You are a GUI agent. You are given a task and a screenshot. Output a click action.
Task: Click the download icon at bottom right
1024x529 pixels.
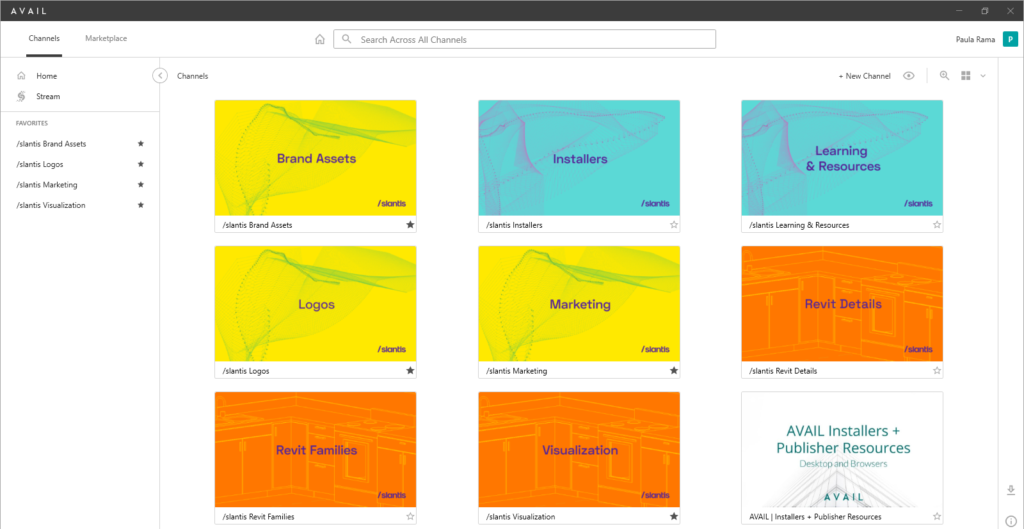pos(1011,490)
